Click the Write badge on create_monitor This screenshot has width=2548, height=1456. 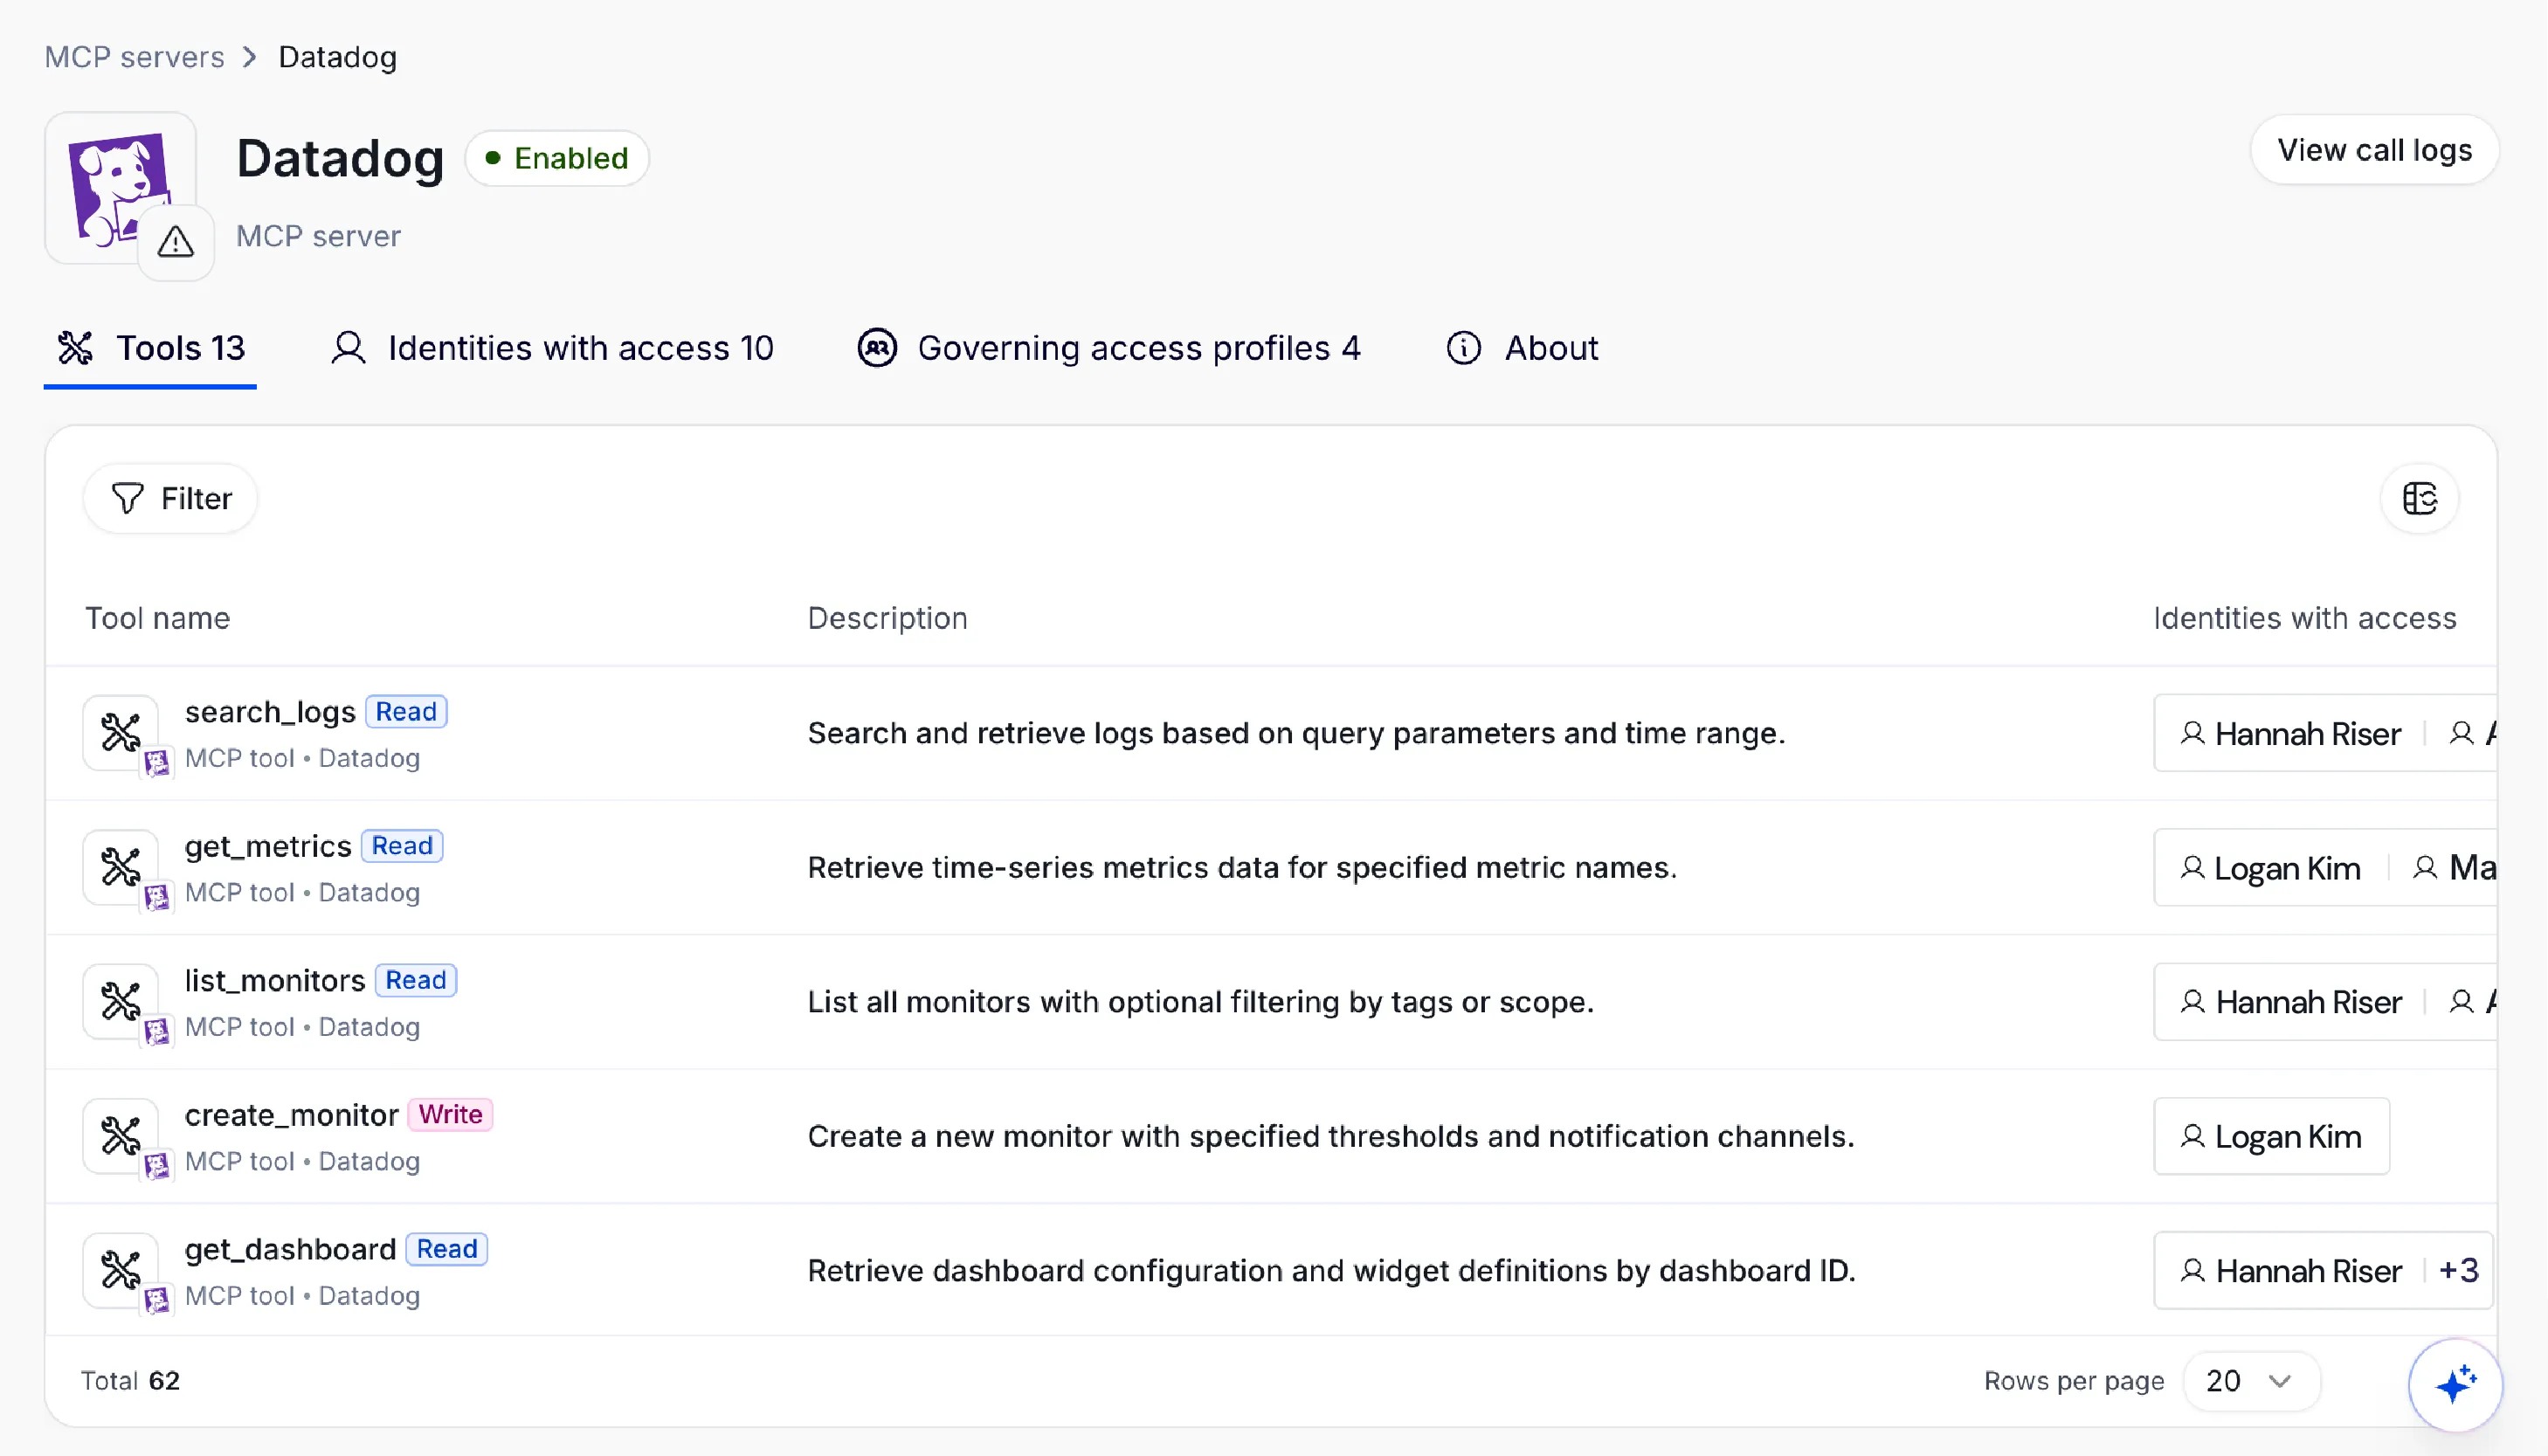pyautogui.click(x=450, y=1114)
